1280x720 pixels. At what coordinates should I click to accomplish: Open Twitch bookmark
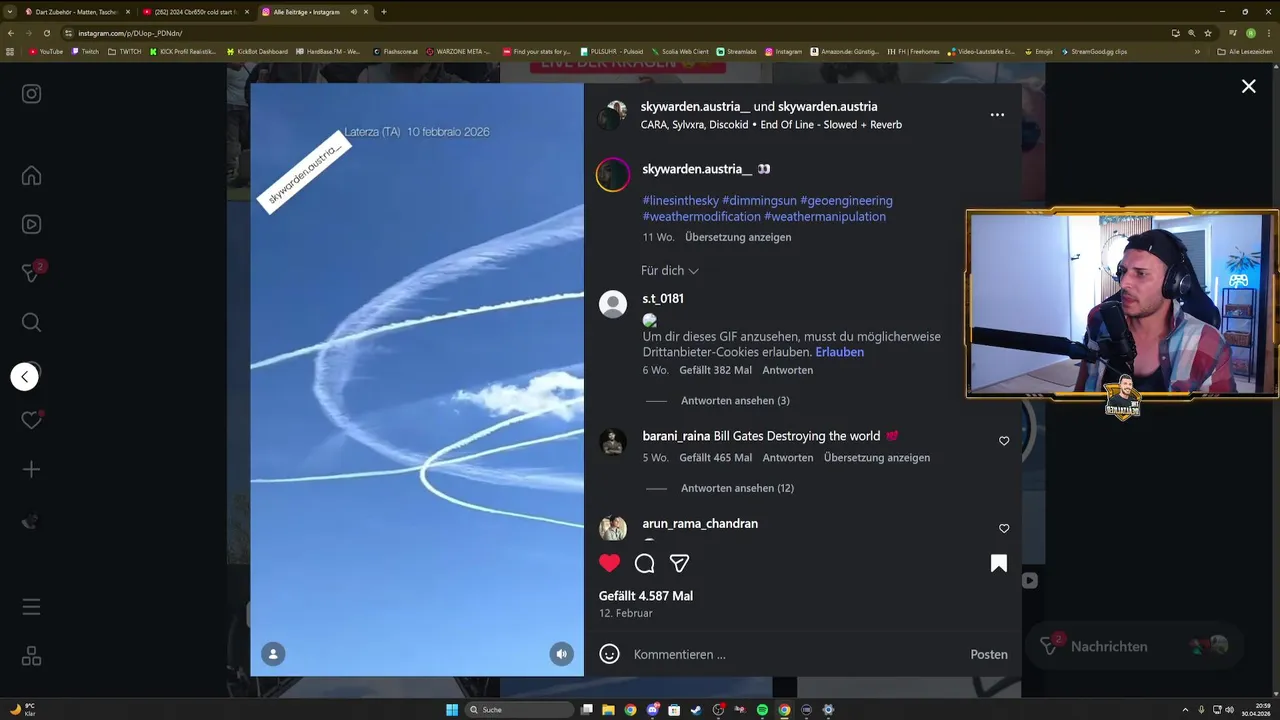tap(85, 51)
